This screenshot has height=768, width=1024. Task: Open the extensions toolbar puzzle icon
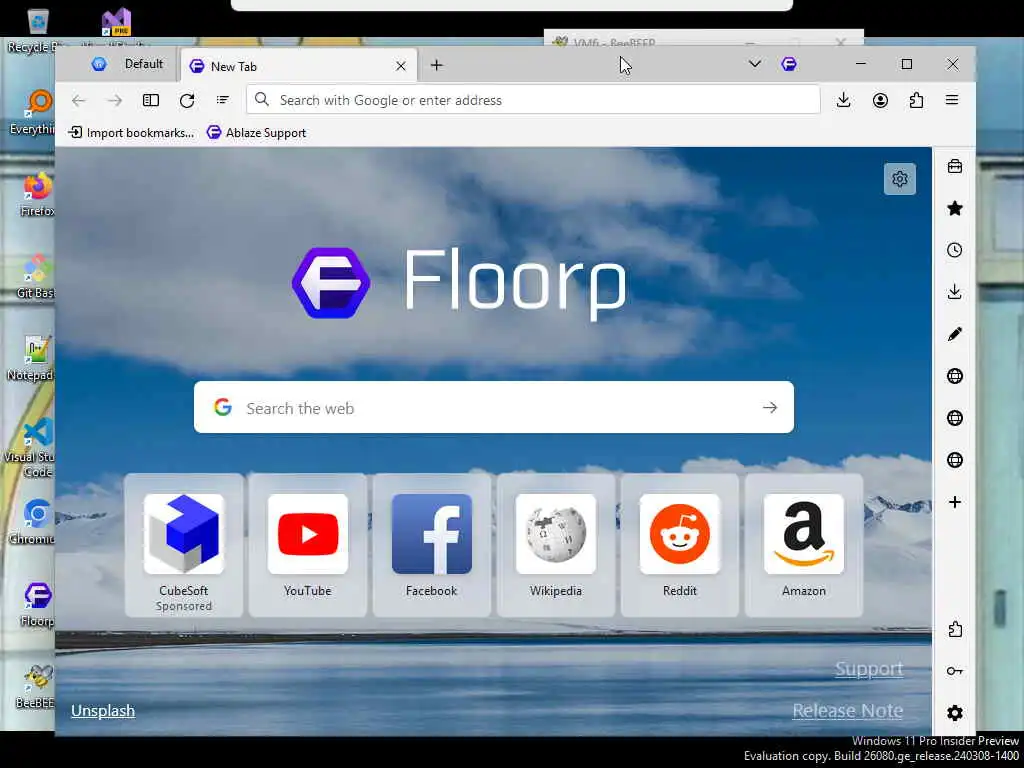(916, 100)
